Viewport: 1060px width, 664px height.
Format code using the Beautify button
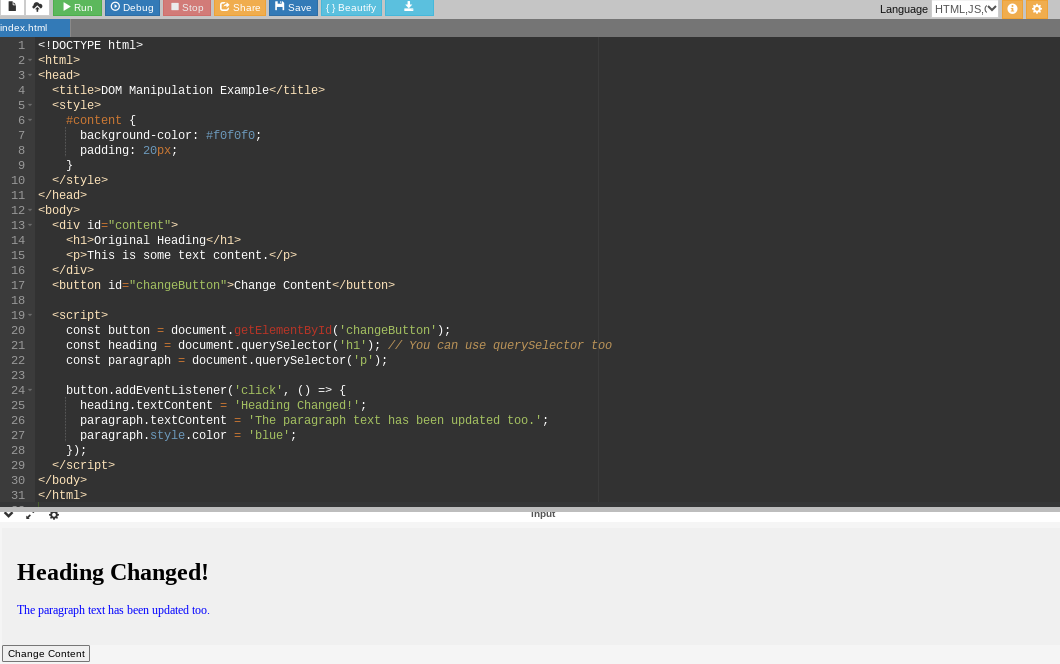coord(351,7)
